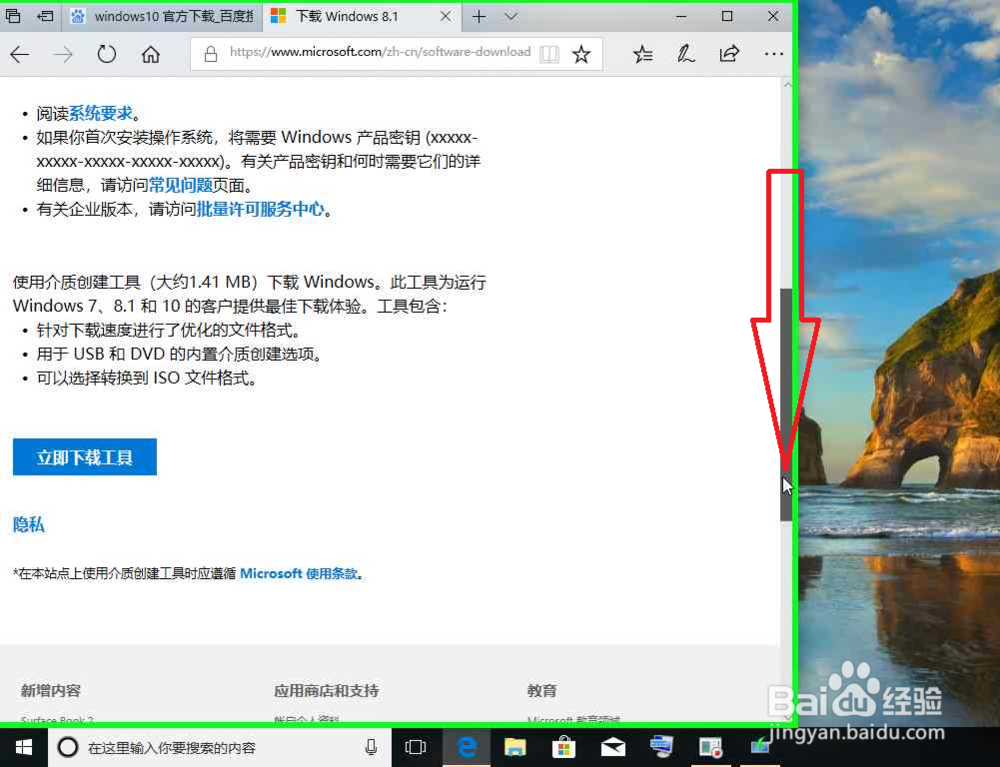Click the forward navigation arrow
Image resolution: width=1000 pixels, height=767 pixels.
pos(62,55)
